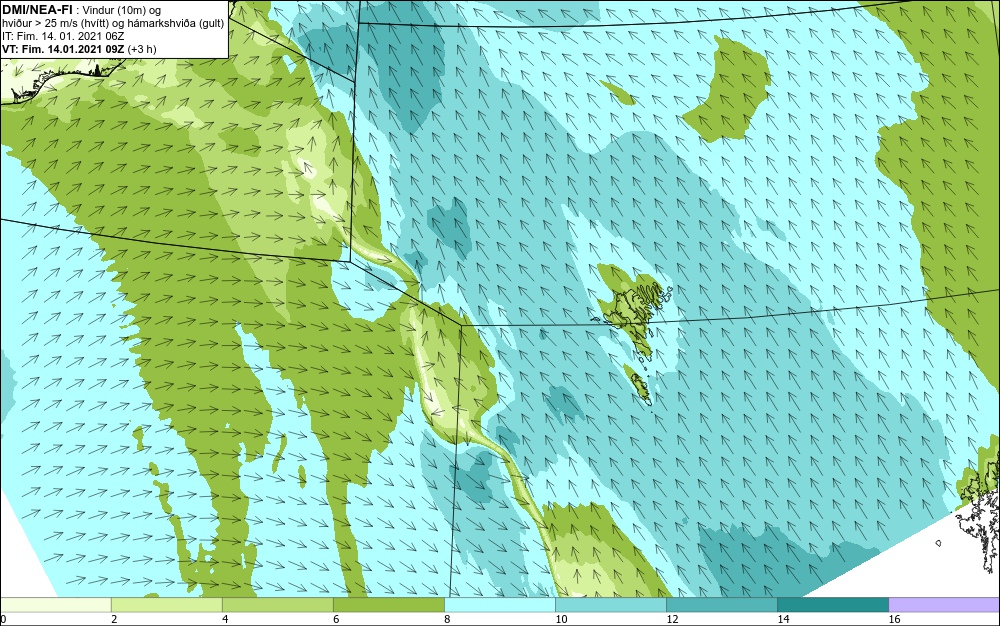The height and width of the screenshot is (626, 1000).
Task: Click the light cyan 8–10 m/s swatch
Action: click(x=499, y=604)
